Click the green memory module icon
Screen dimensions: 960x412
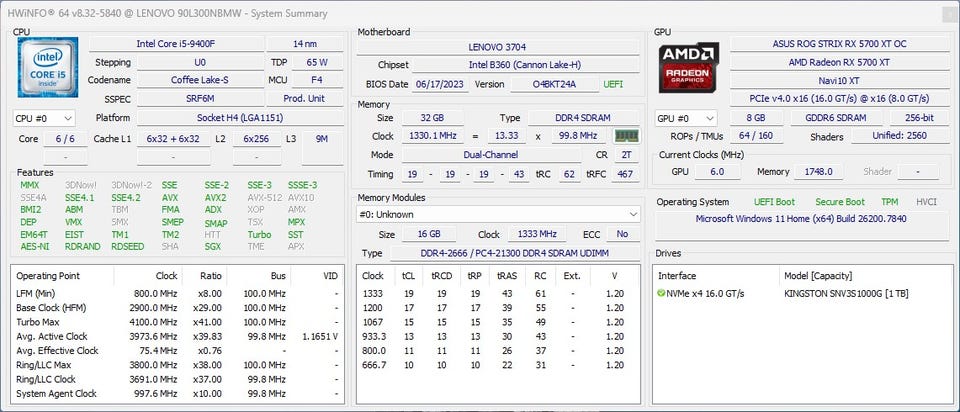626,136
